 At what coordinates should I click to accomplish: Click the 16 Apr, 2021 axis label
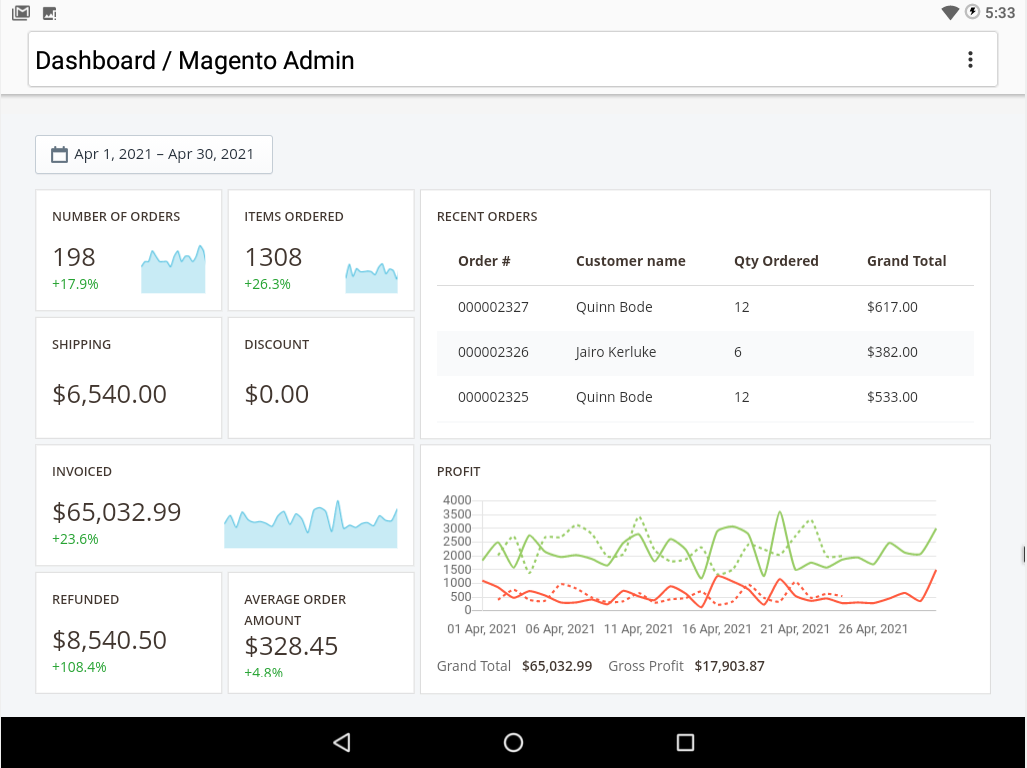717,629
